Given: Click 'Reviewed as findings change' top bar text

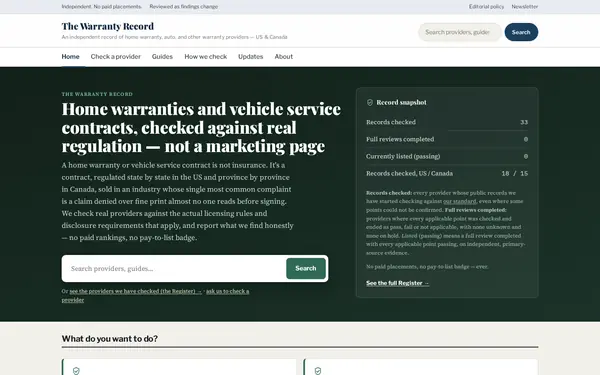Looking at the screenshot, I should [x=184, y=7].
